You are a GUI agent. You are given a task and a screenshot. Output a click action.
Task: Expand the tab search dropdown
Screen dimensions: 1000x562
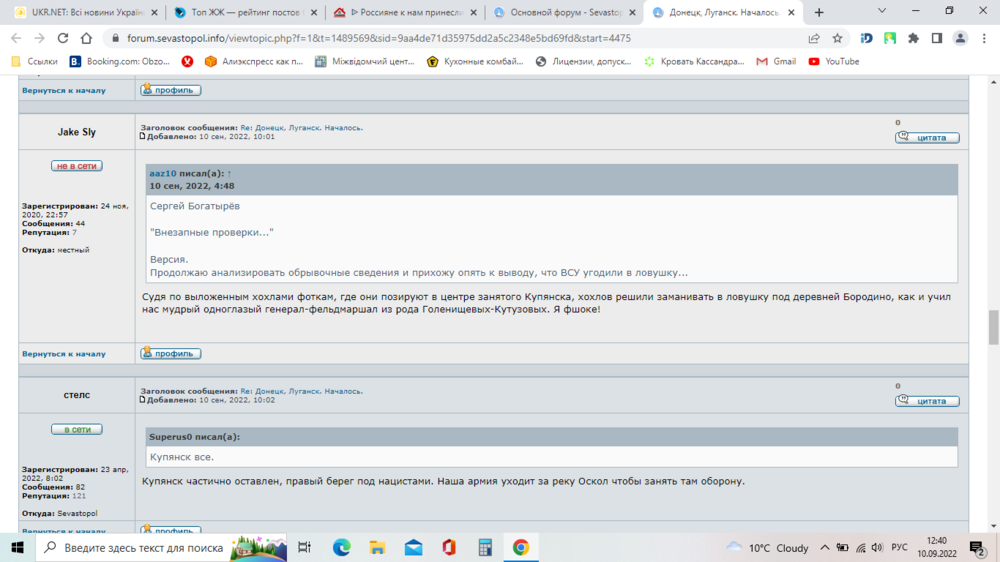(x=882, y=11)
